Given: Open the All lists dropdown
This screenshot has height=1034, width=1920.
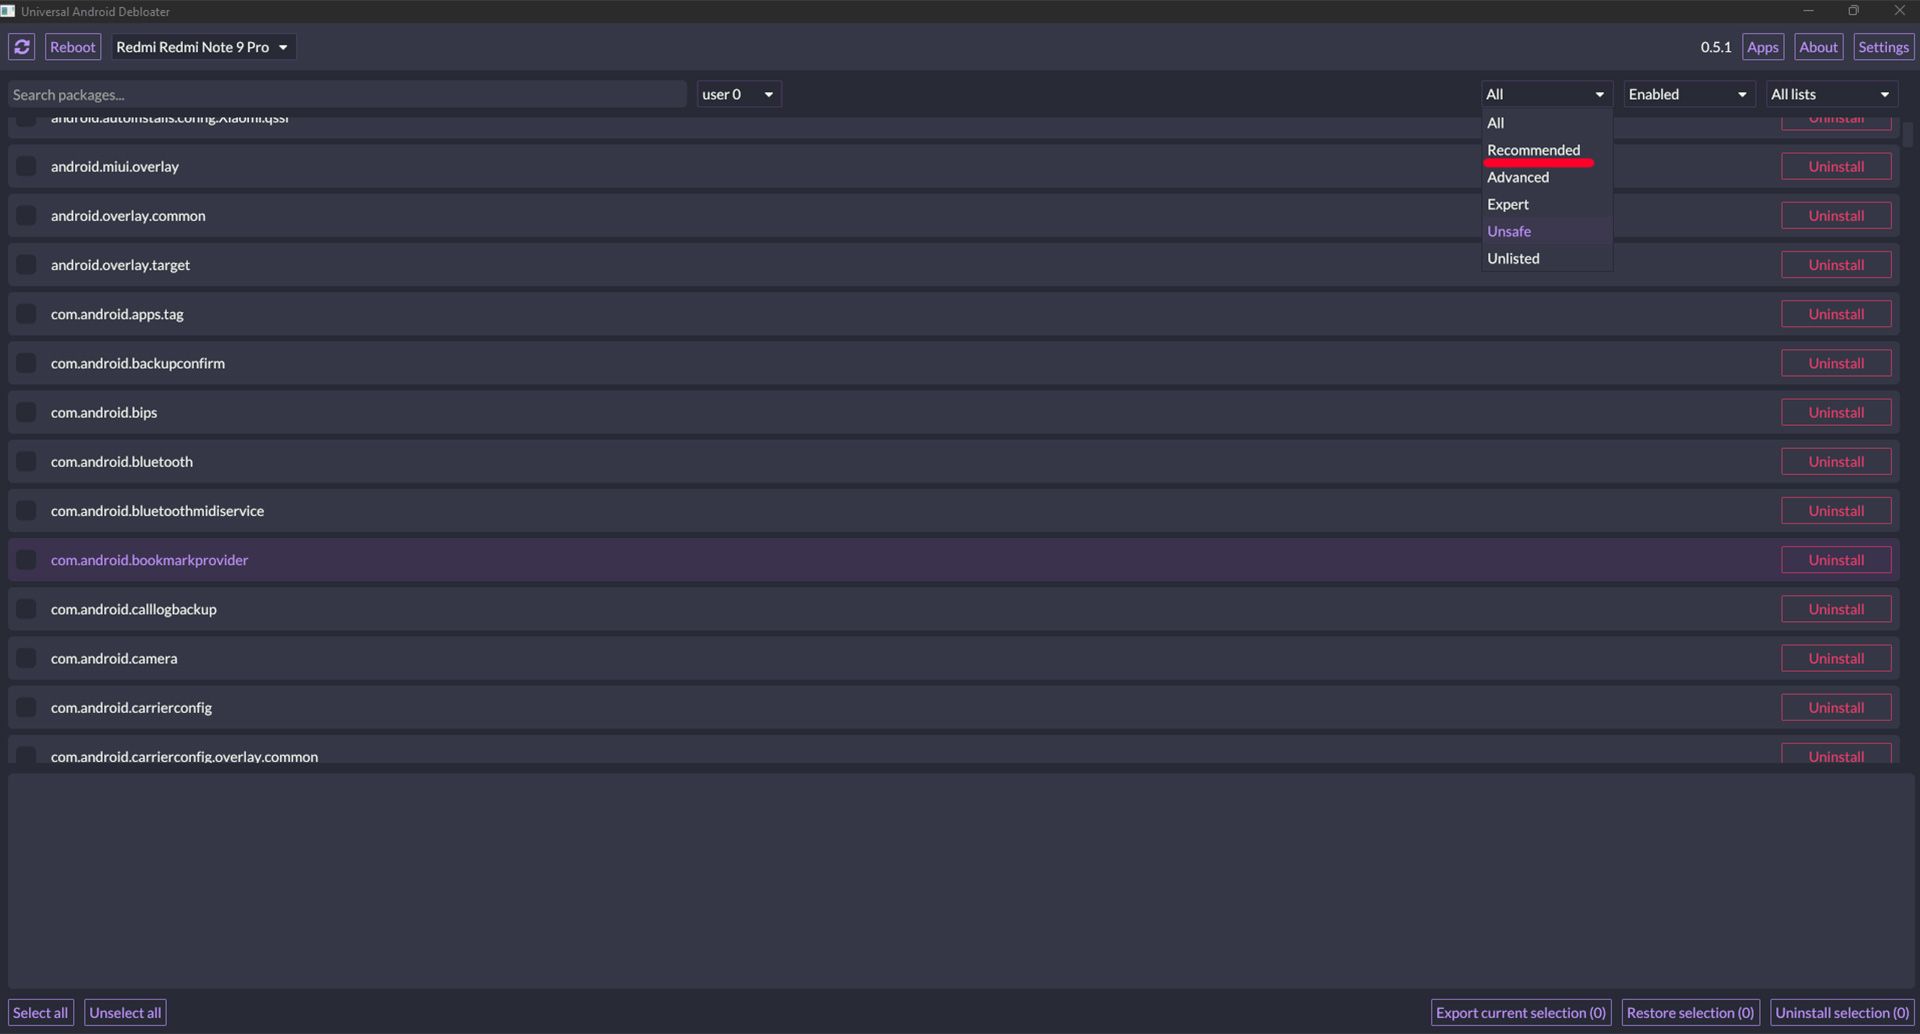Looking at the screenshot, I should 1831,94.
